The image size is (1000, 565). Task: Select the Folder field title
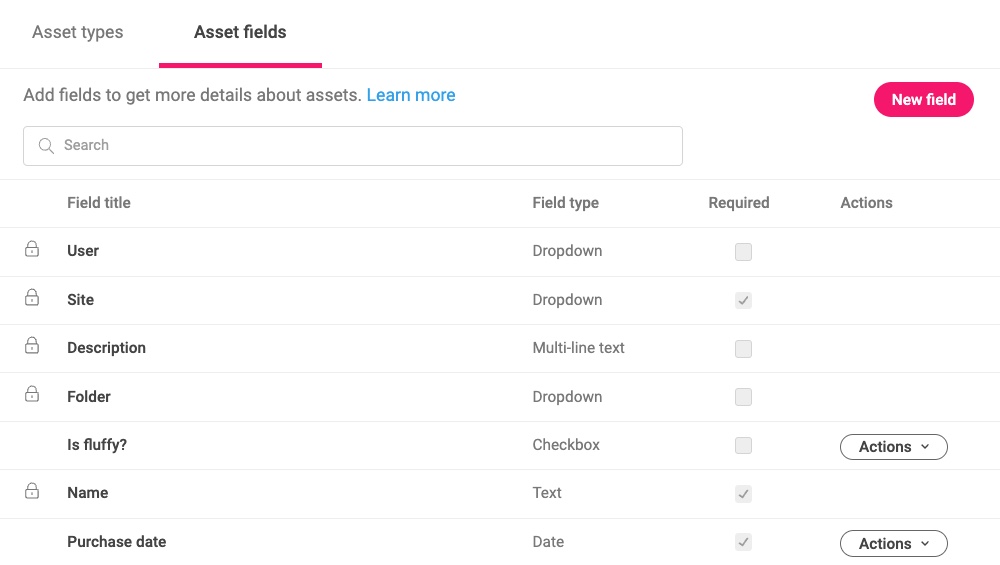point(89,397)
